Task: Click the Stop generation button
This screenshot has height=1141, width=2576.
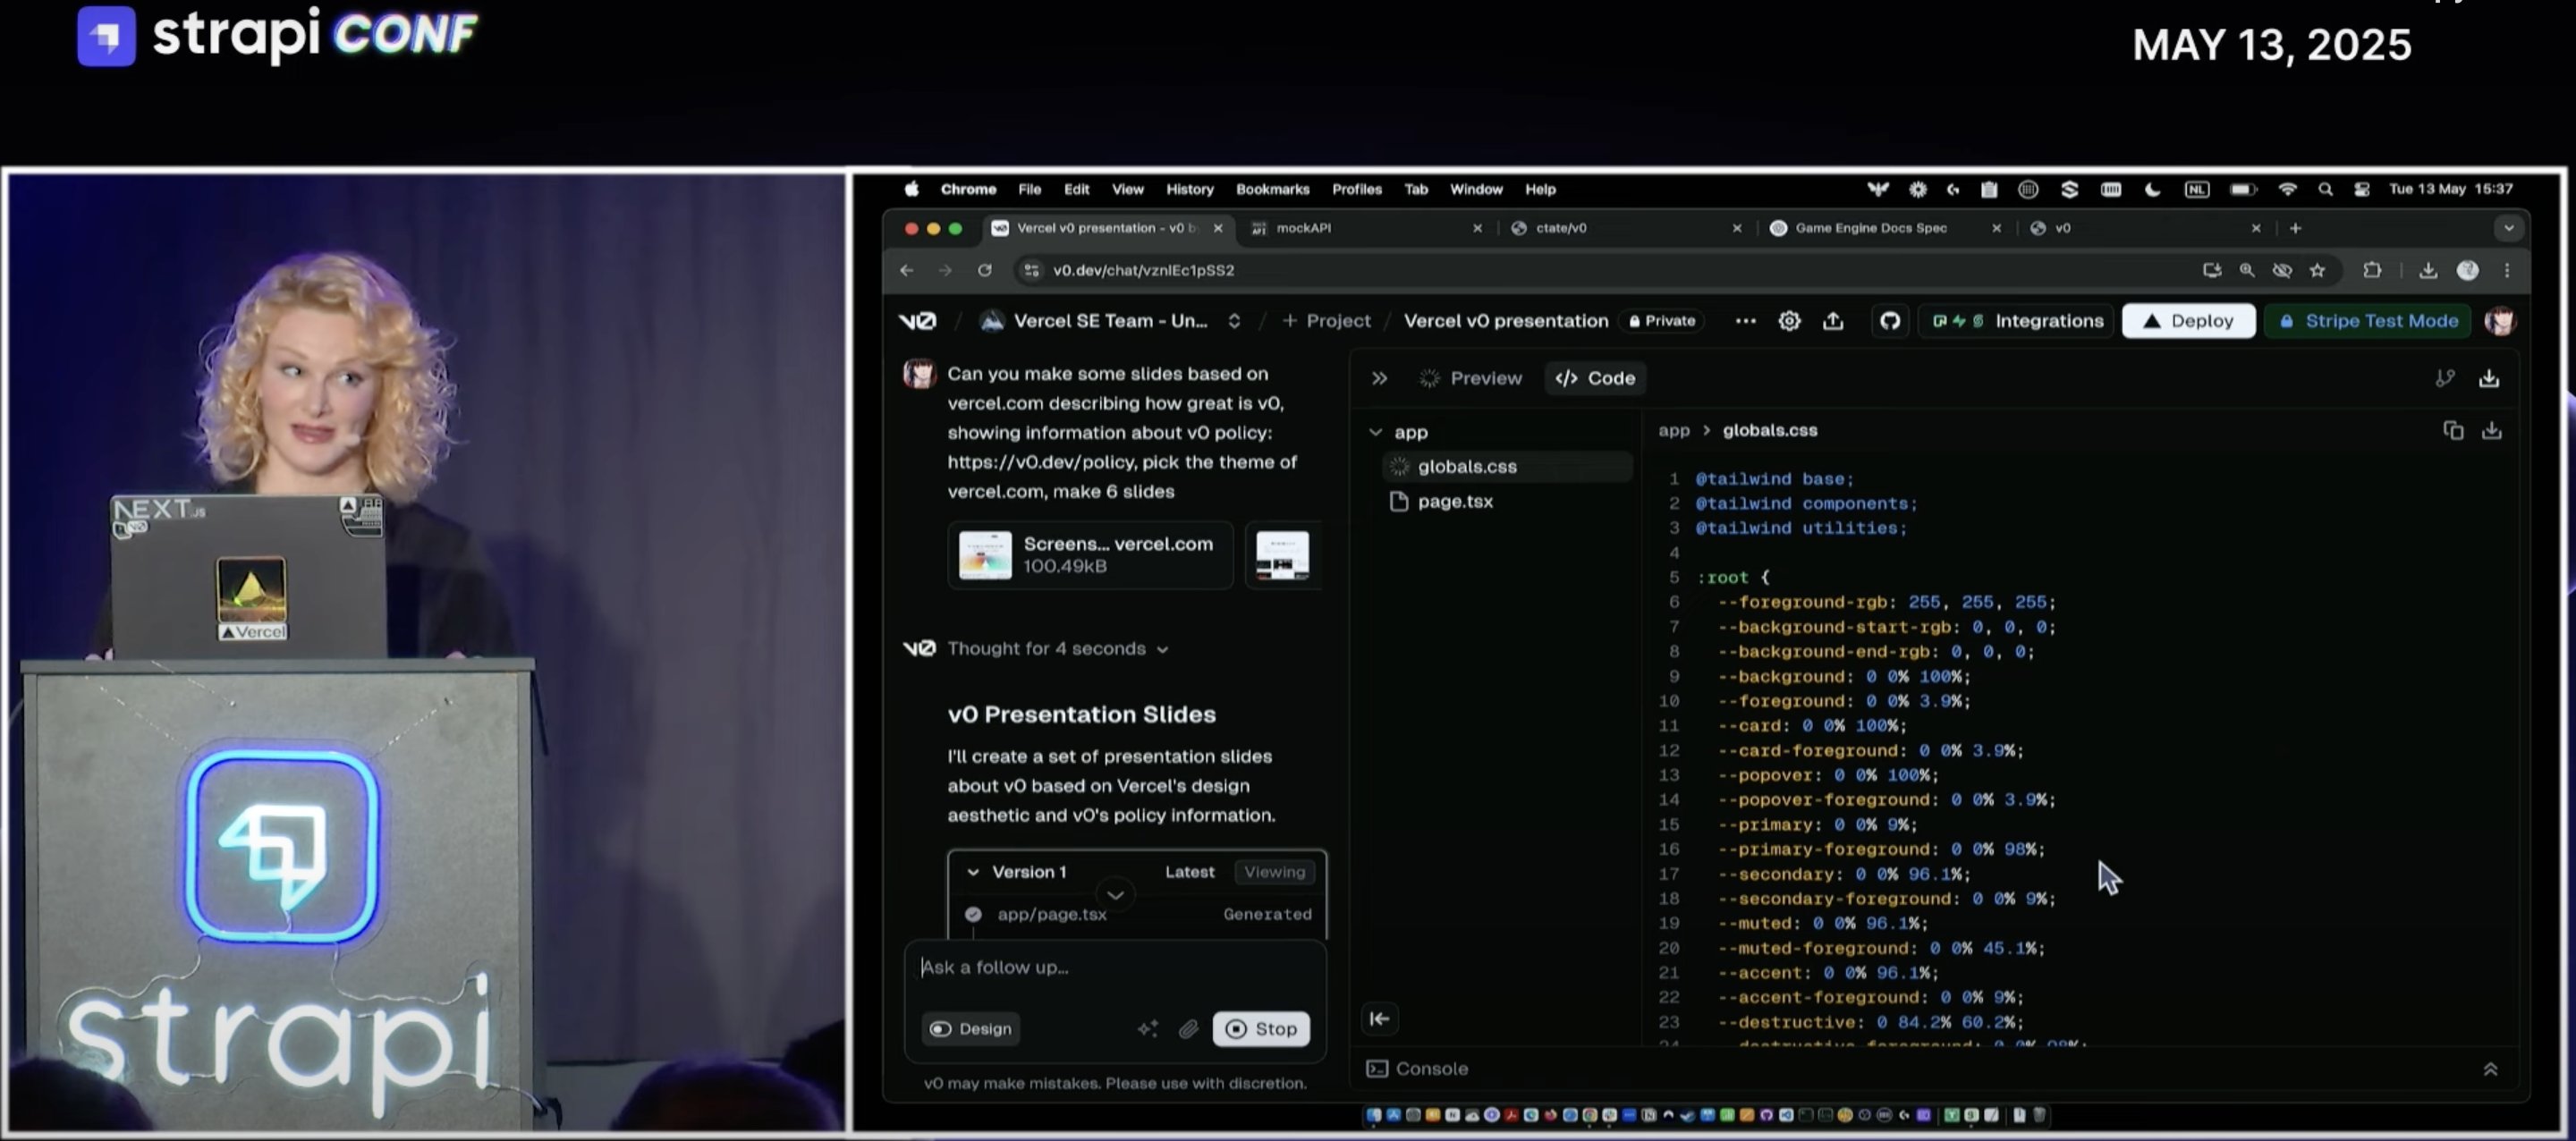Action: coord(1261,1028)
